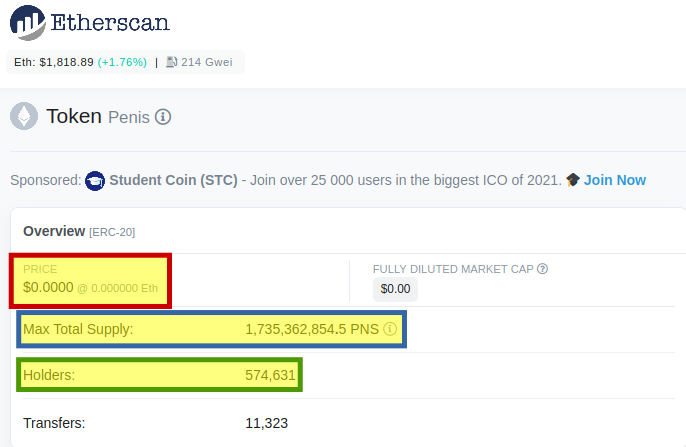This screenshot has height=447, width=686.
Task: Click the grey Ethereum token icon
Action: point(24,116)
